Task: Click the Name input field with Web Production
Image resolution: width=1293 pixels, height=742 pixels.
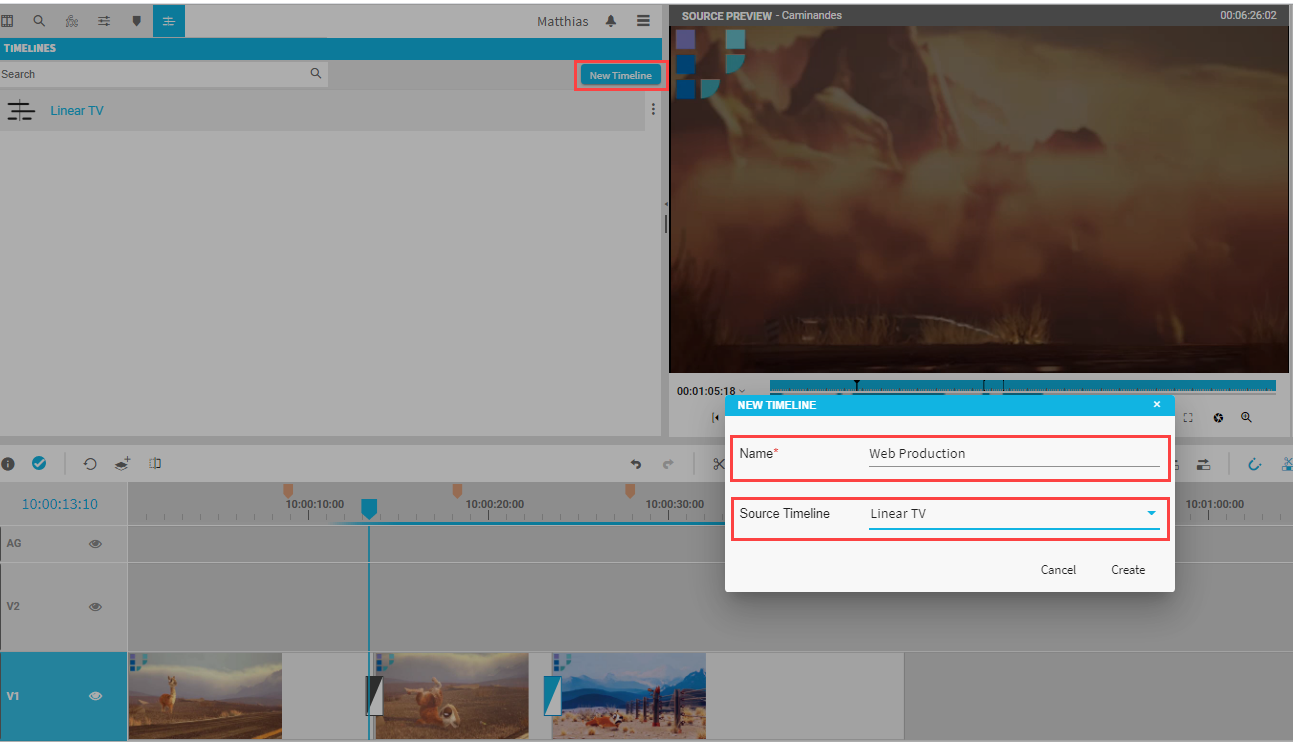Action: click(1012, 454)
